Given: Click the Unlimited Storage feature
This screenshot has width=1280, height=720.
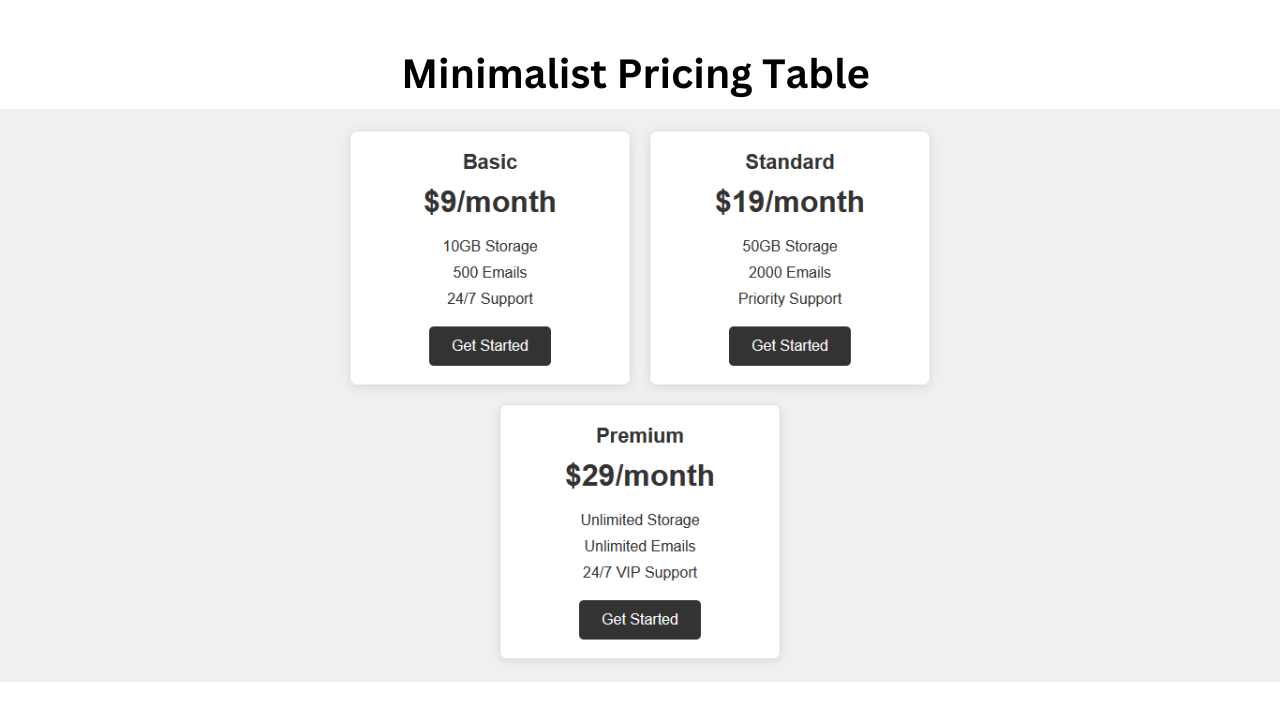Looking at the screenshot, I should pos(640,520).
